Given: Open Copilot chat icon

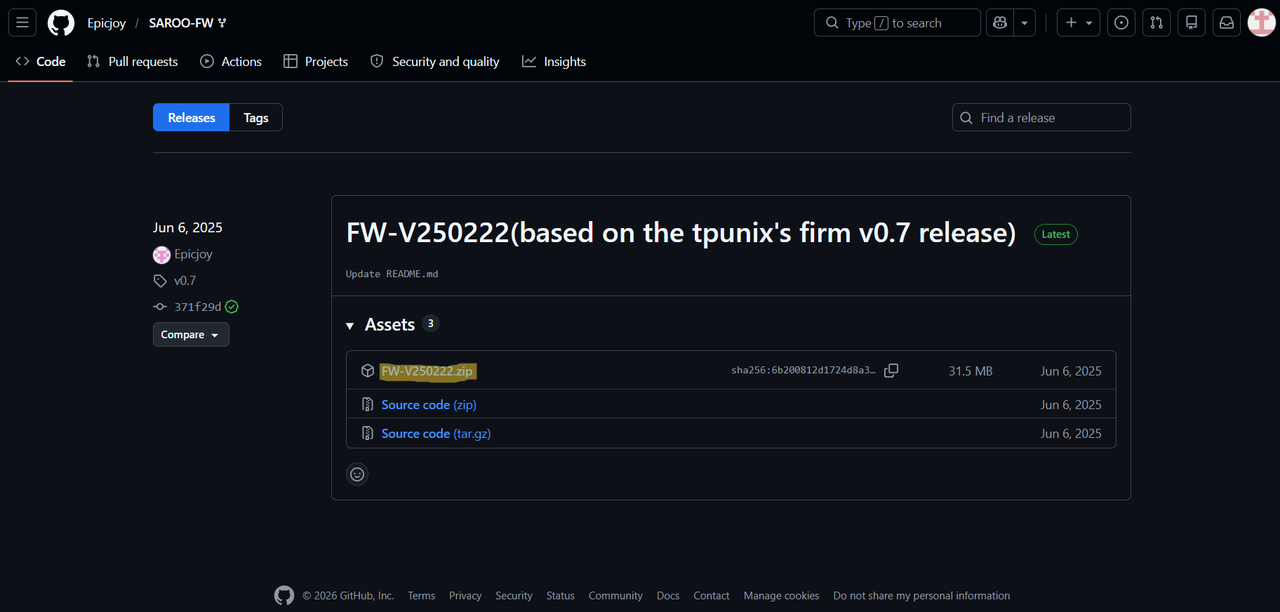Looking at the screenshot, I should click(999, 22).
